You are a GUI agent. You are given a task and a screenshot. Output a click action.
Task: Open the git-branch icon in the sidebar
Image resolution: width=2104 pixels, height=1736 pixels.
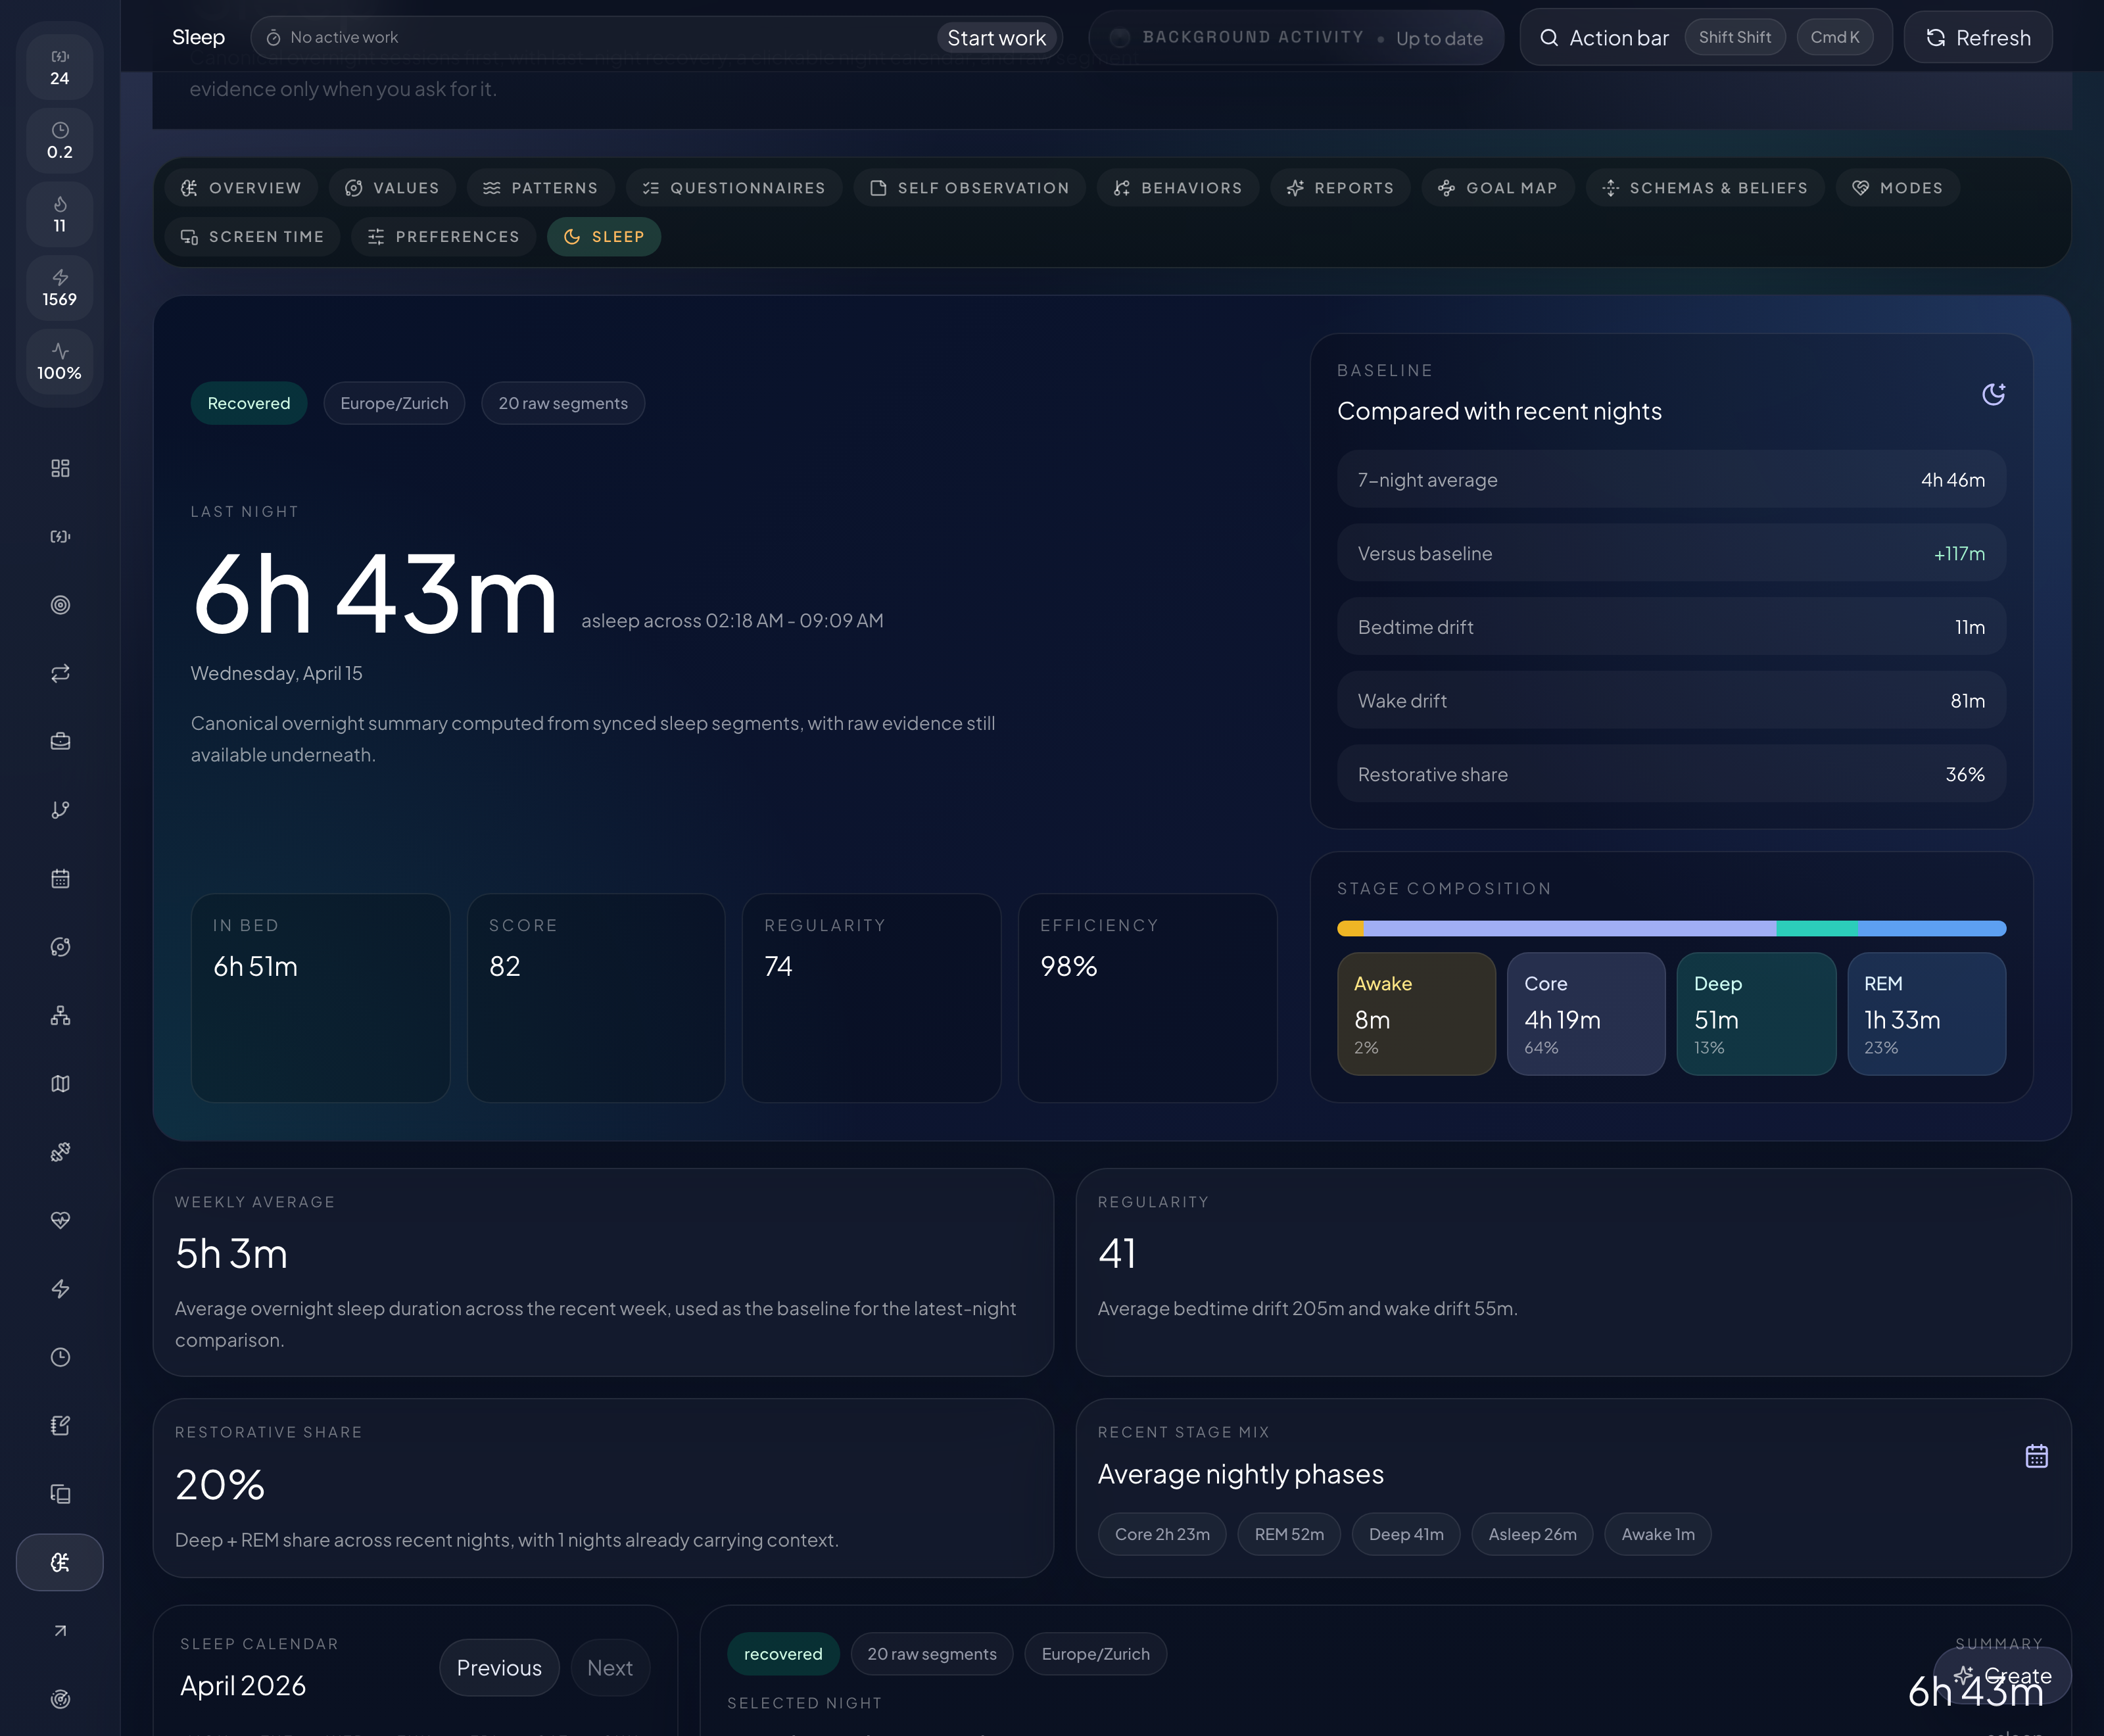click(60, 809)
